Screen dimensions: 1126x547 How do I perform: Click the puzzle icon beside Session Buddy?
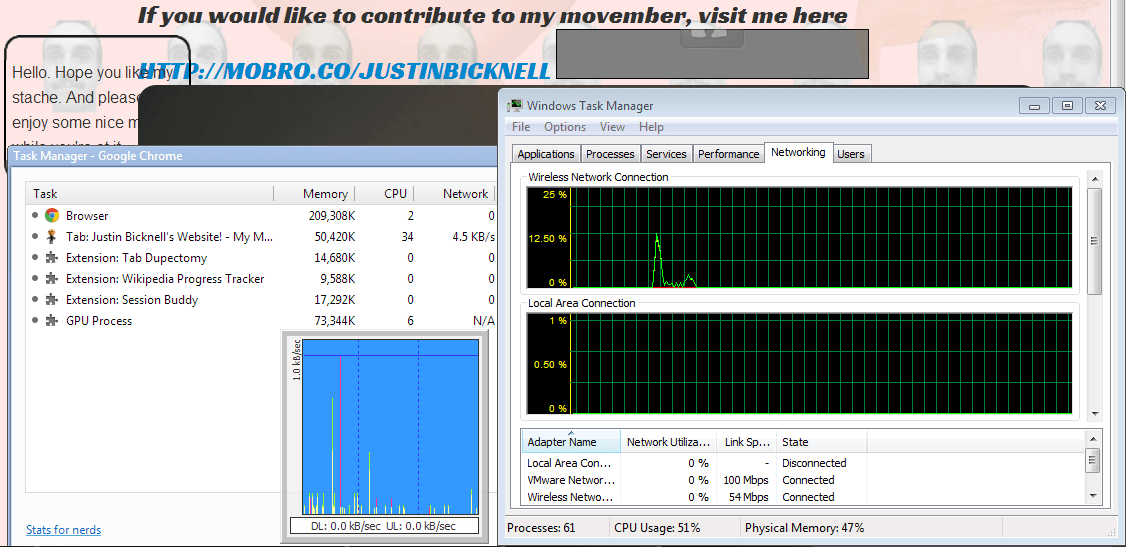coord(52,299)
